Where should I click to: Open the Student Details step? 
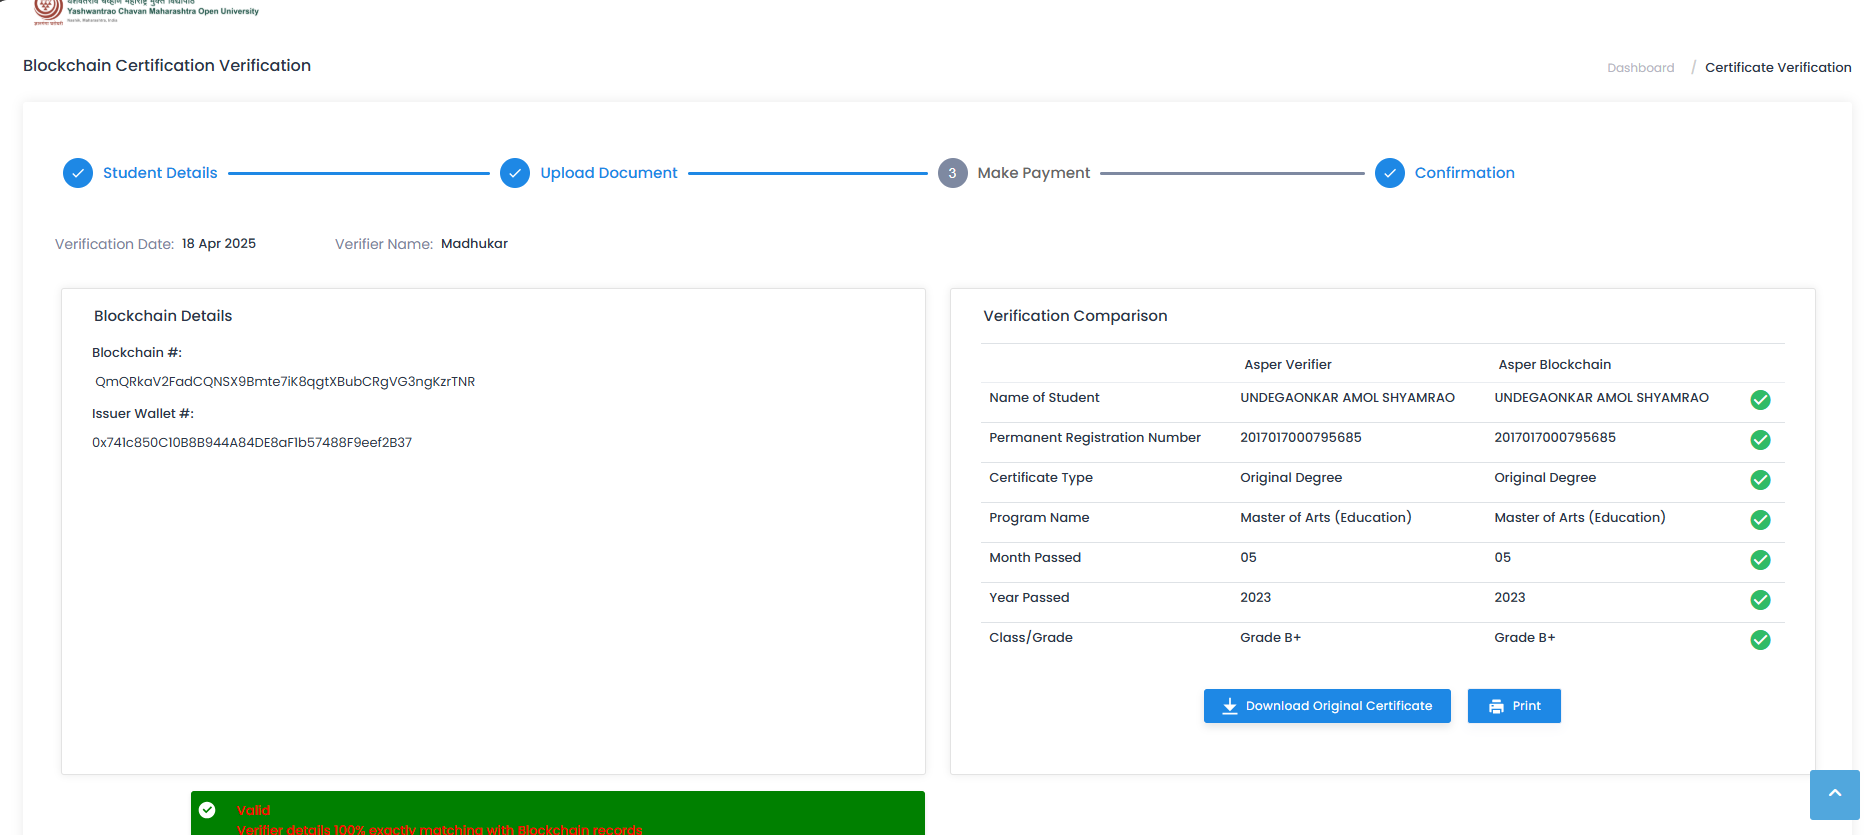pyautogui.click(x=160, y=173)
